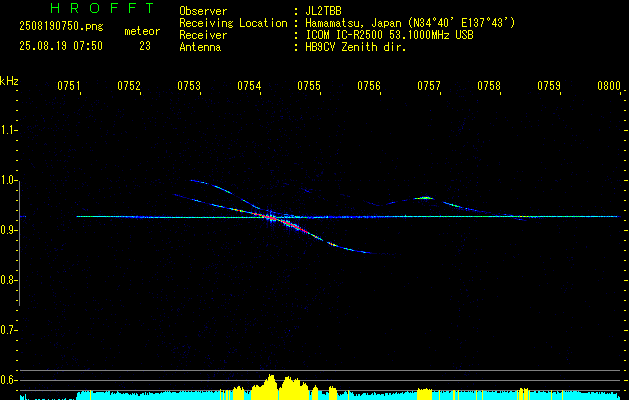Screen dimensions: 629x400
Task: Click the Hamamatsu, Japan location text
Action: click(x=410, y=23)
